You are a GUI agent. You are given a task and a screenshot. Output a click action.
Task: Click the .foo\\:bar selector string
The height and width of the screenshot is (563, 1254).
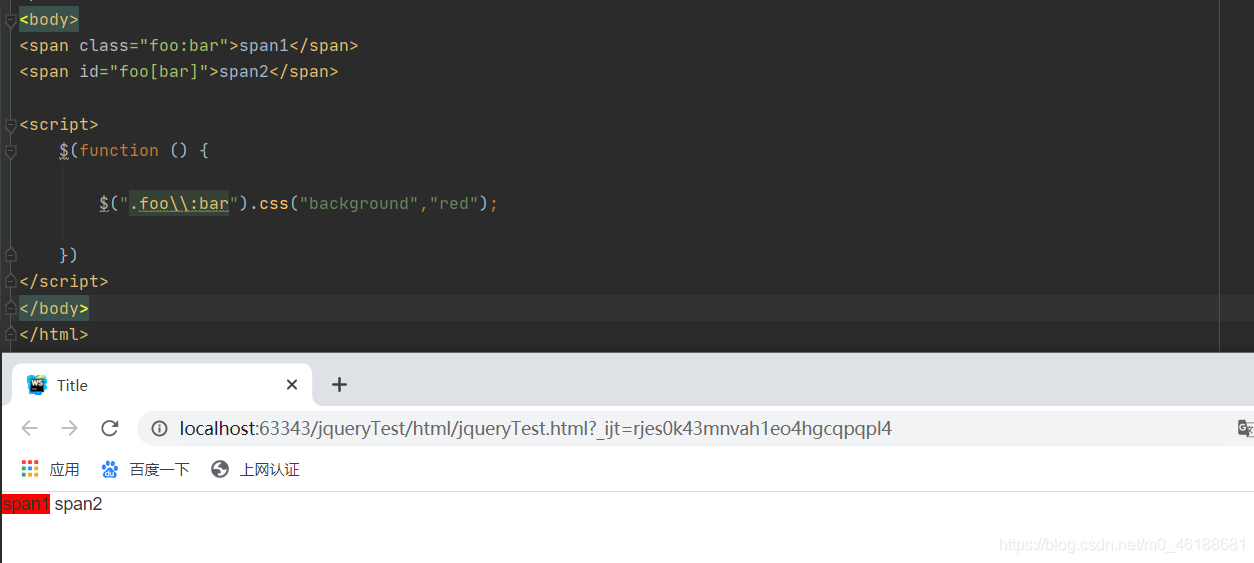[x=179, y=203]
